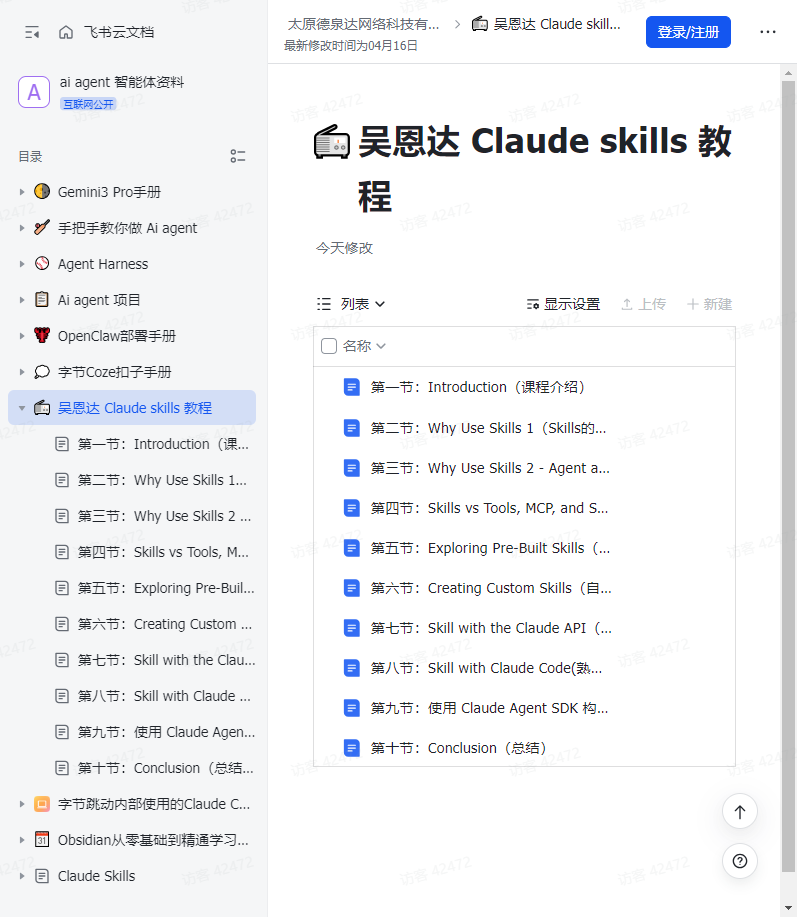The width and height of the screenshot is (797, 917).
Task: Open list row 第二节：Why Use Skills 1
Action: (x=525, y=428)
